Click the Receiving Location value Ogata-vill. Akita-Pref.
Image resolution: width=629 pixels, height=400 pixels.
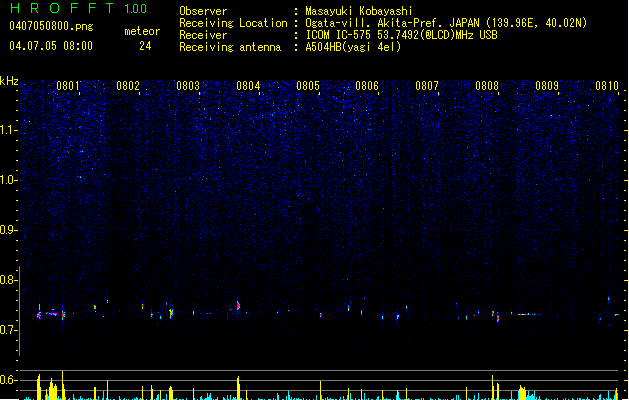tap(375, 23)
